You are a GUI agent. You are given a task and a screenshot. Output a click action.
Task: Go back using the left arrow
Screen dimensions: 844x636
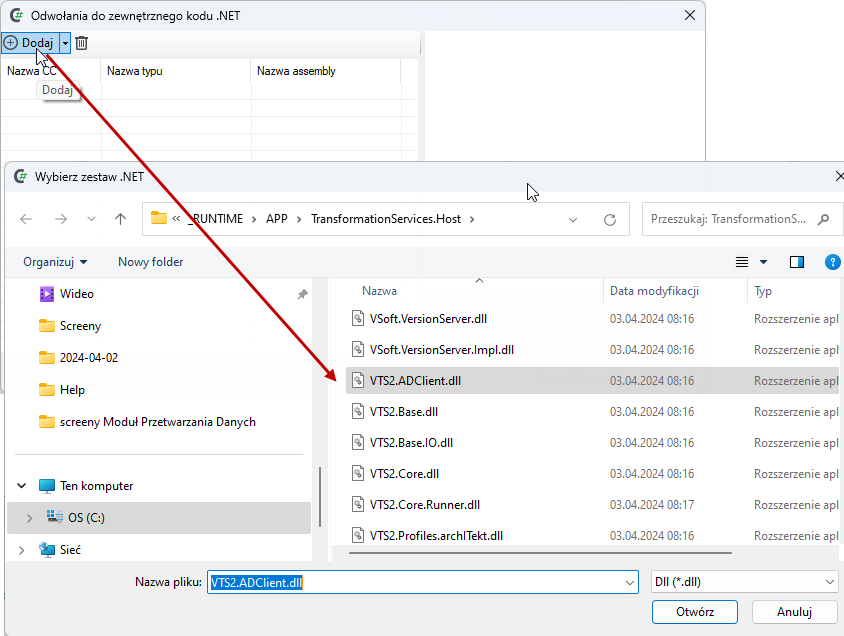pos(26,219)
